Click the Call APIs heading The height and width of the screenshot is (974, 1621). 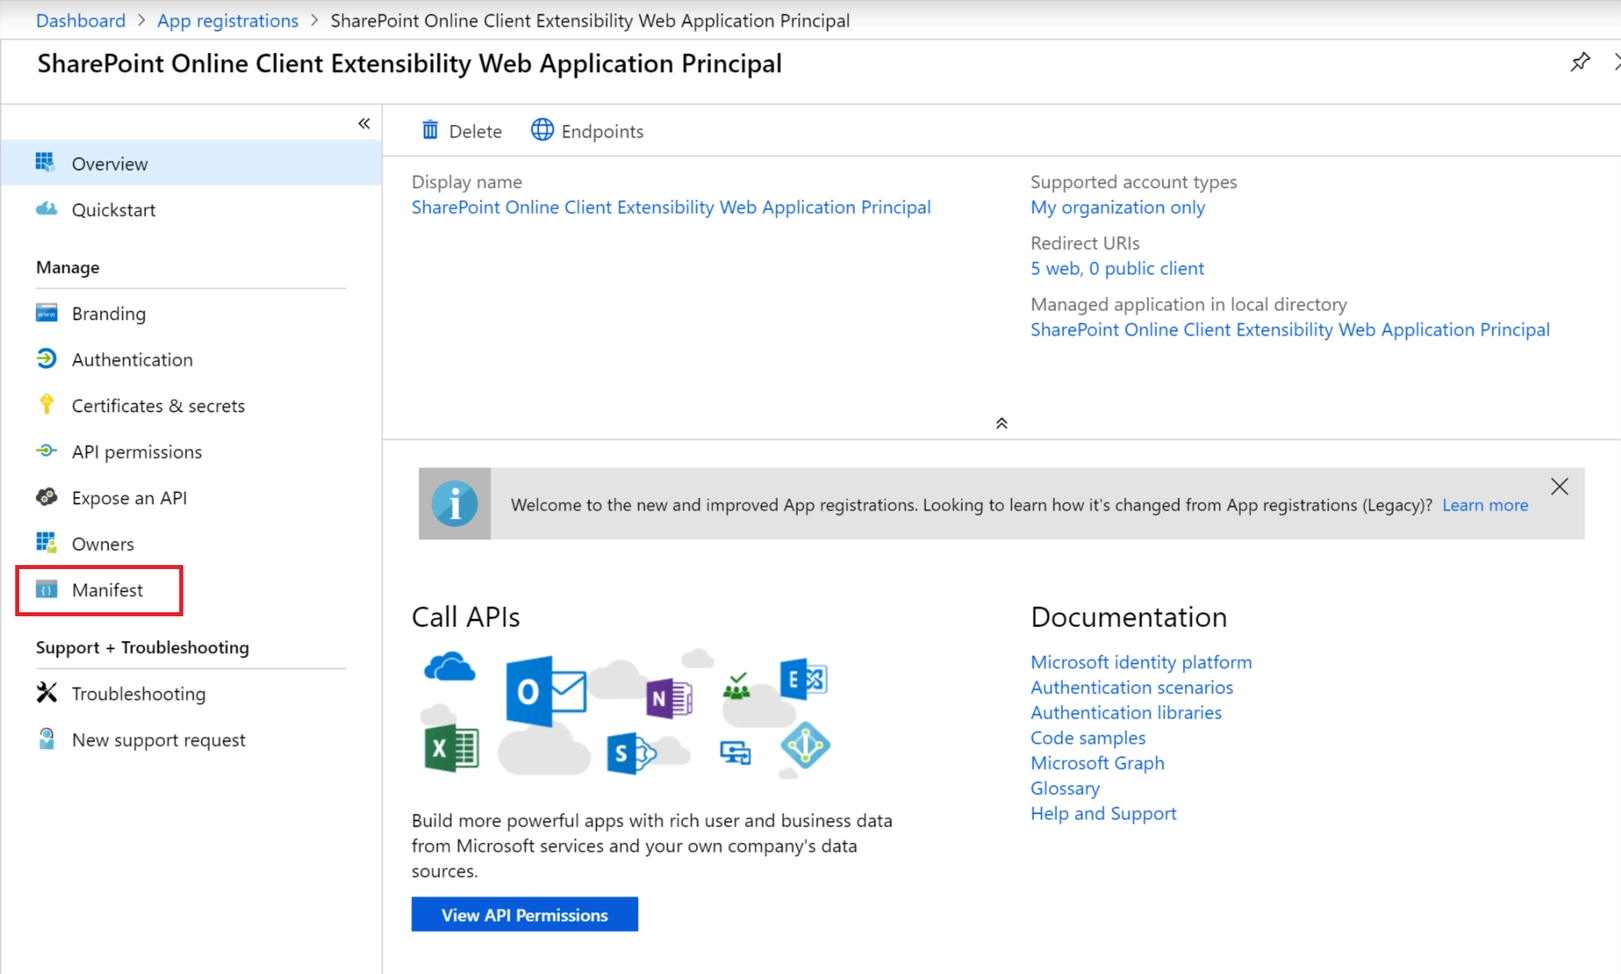coord(466,617)
